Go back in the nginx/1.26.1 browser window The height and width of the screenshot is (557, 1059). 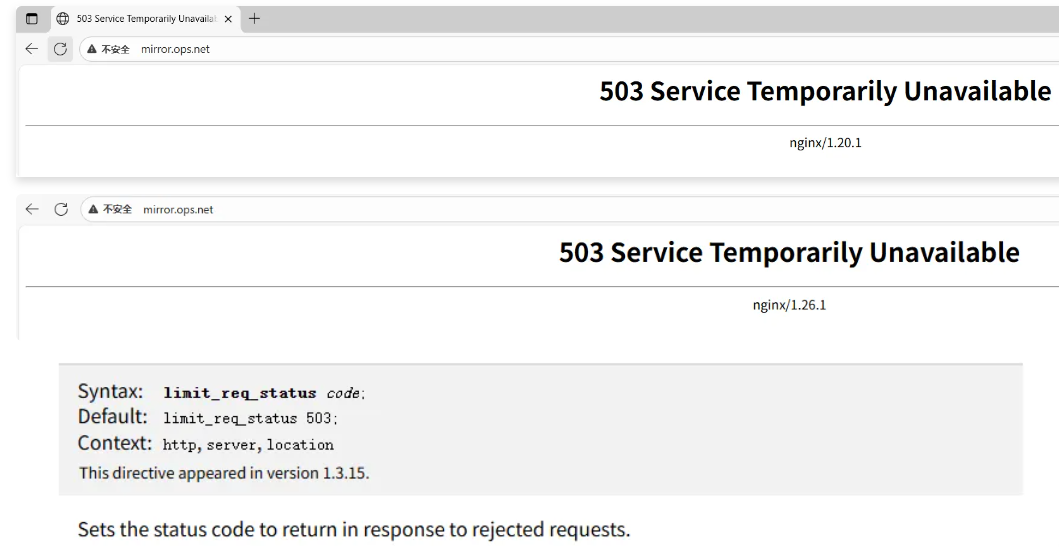tap(32, 209)
